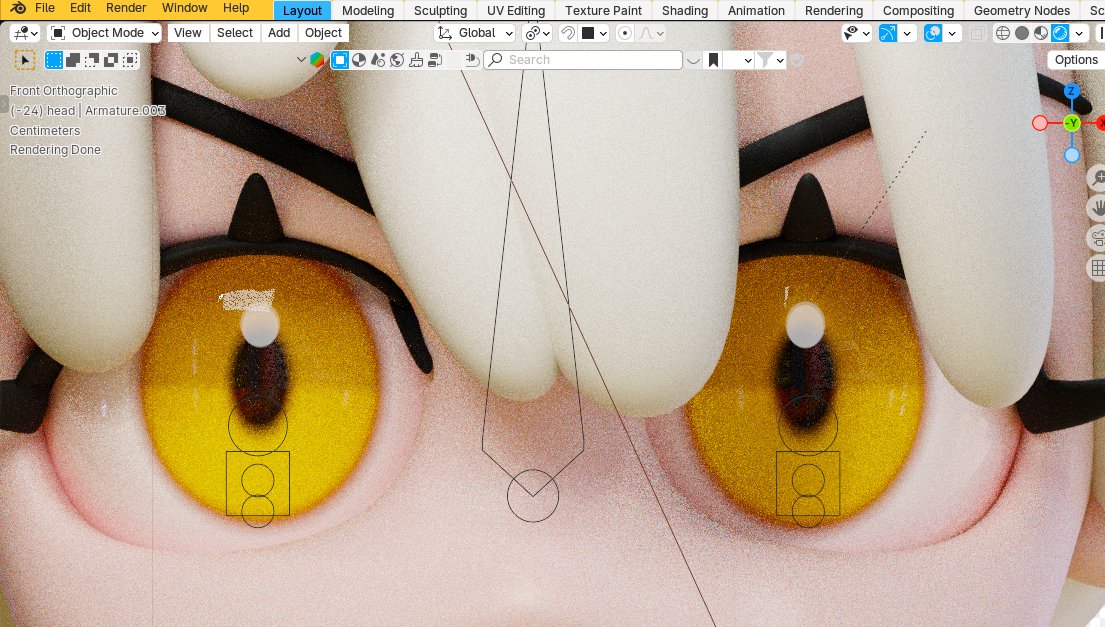Viewport: 1105px width, 627px height.
Task: Switch to the UV Editing workspace tab
Action: (x=516, y=11)
